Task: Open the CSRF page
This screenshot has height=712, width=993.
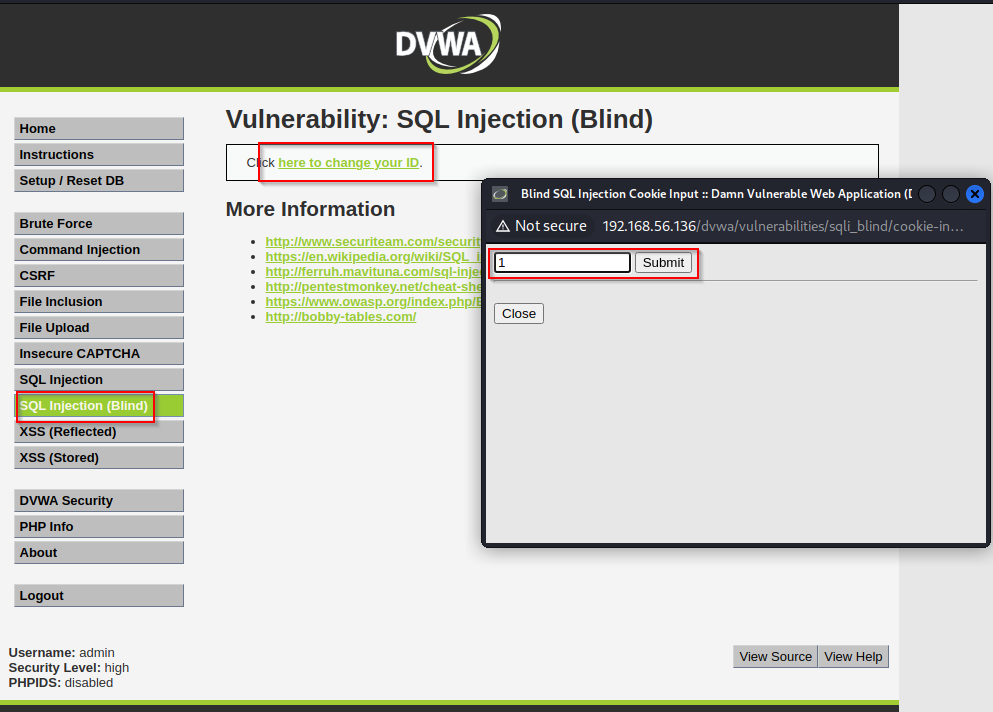Action: (99, 276)
